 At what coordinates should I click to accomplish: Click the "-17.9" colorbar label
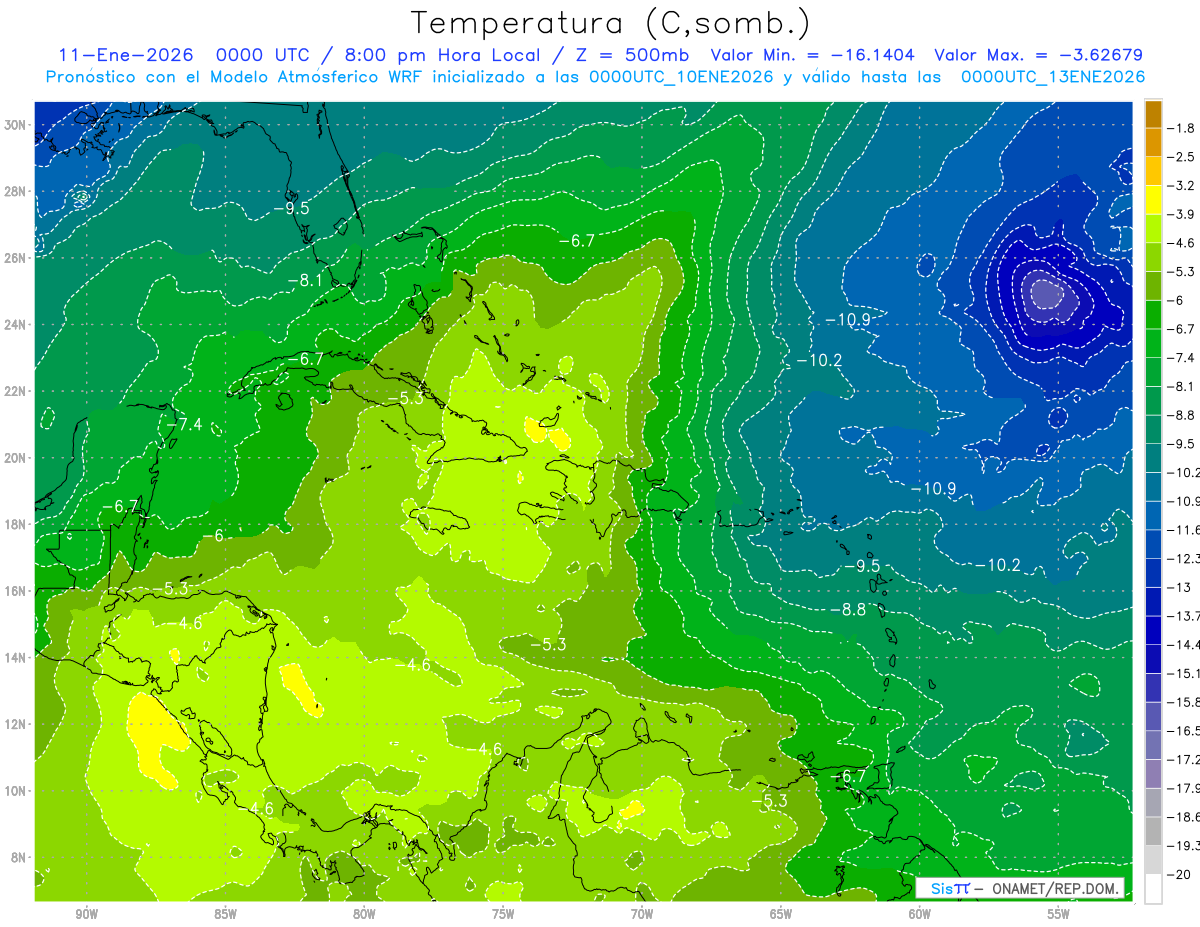click(x=1184, y=788)
